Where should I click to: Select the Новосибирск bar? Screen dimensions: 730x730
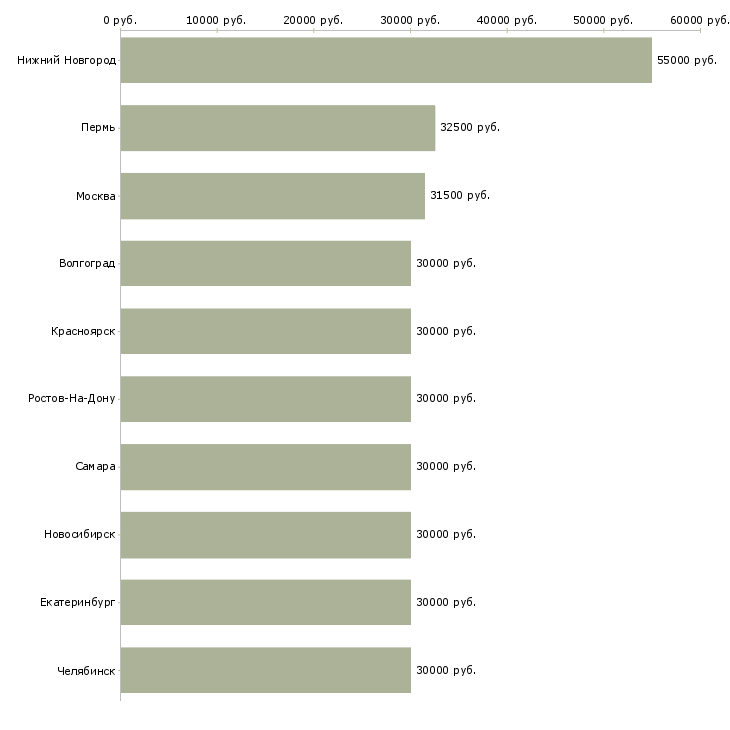coord(266,535)
